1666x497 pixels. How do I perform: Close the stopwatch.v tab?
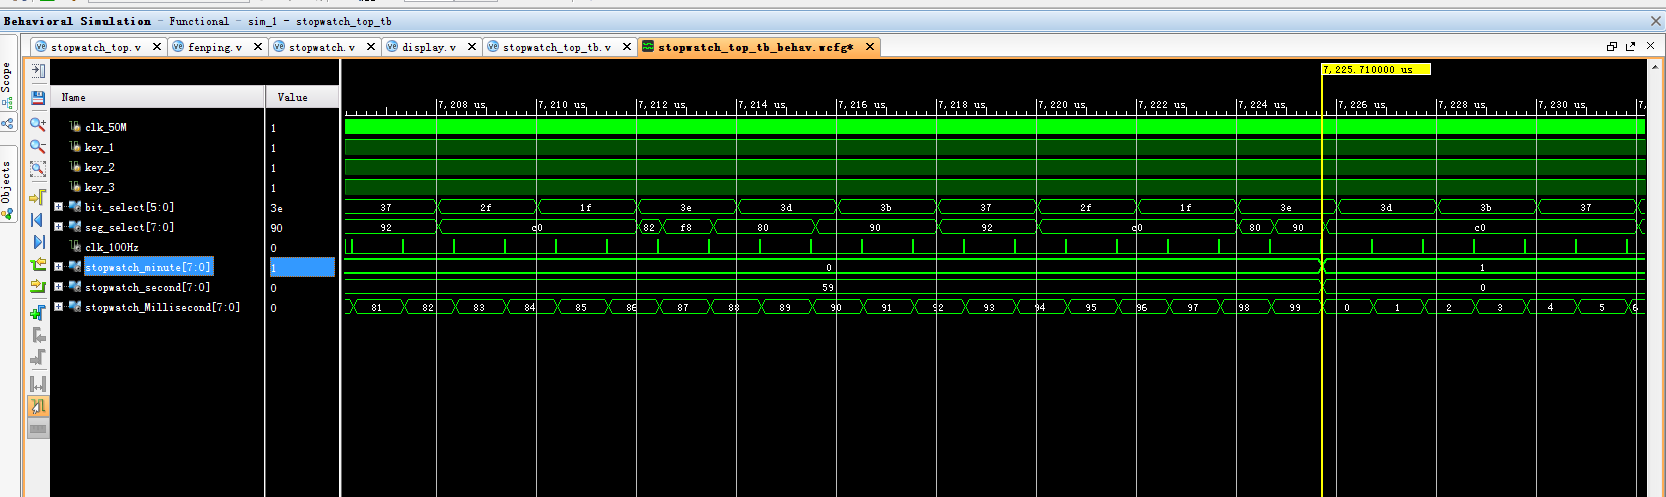point(371,47)
